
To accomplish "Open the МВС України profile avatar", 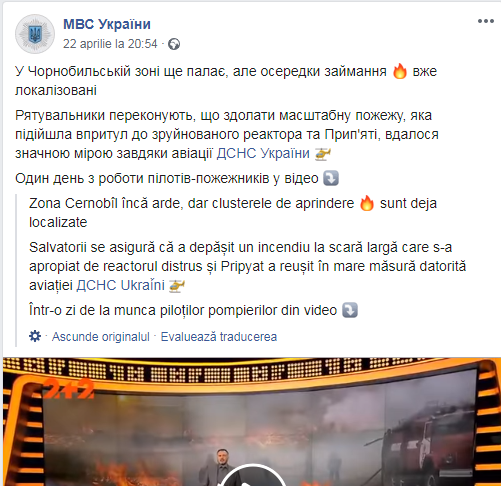I will click(35, 34).
